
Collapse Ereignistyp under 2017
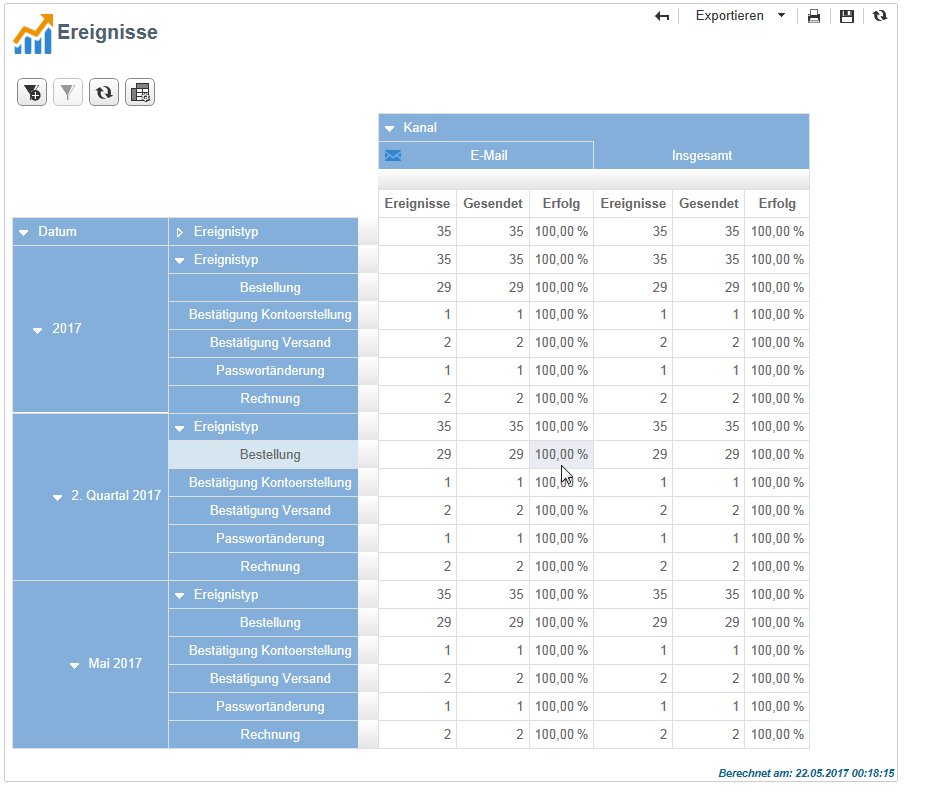(x=180, y=261)
